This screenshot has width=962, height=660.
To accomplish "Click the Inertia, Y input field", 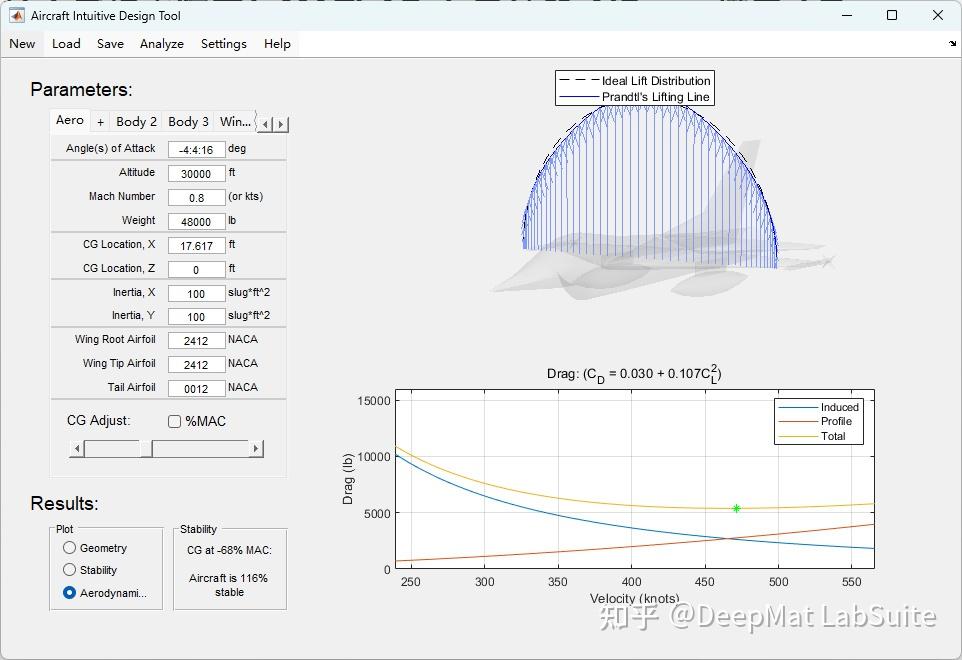I will 196,317.
